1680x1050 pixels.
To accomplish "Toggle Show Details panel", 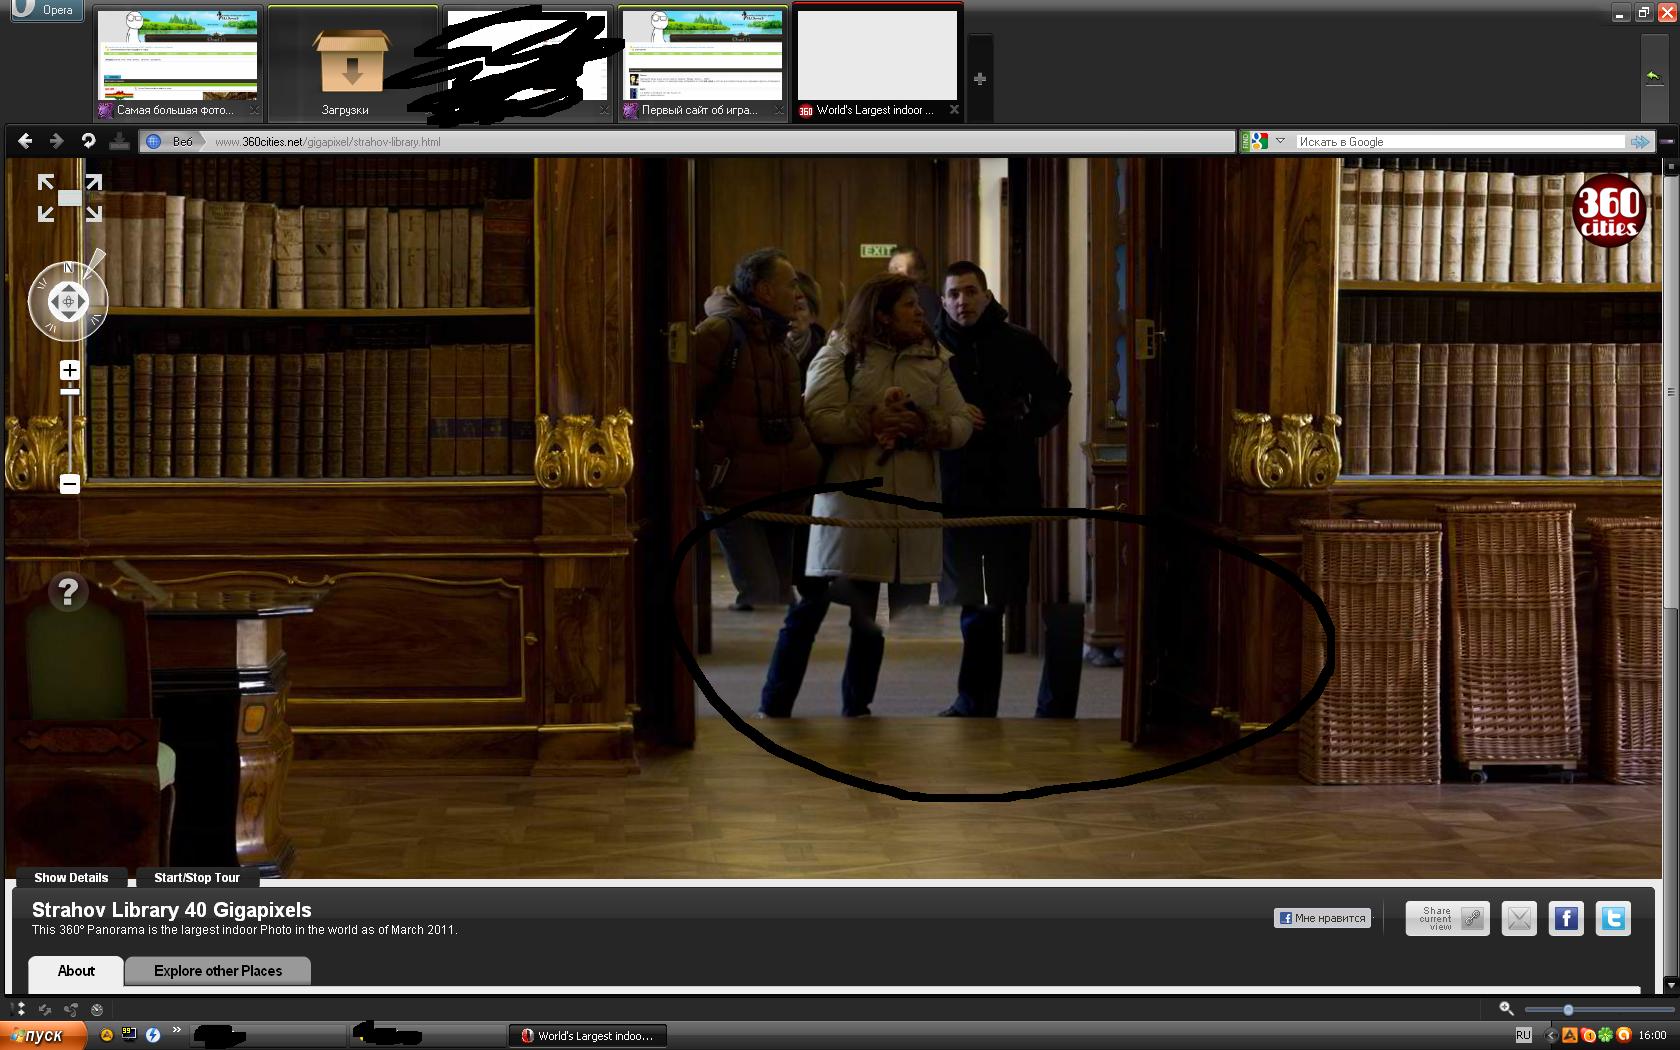I will pyautogui.click(x=71, y=877).
